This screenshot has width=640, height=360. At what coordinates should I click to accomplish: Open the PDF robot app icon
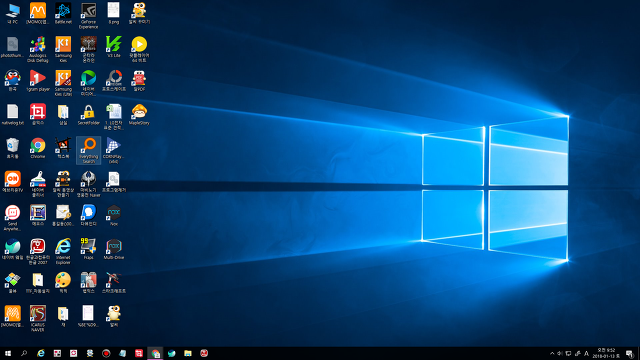[x=139, y=81]
